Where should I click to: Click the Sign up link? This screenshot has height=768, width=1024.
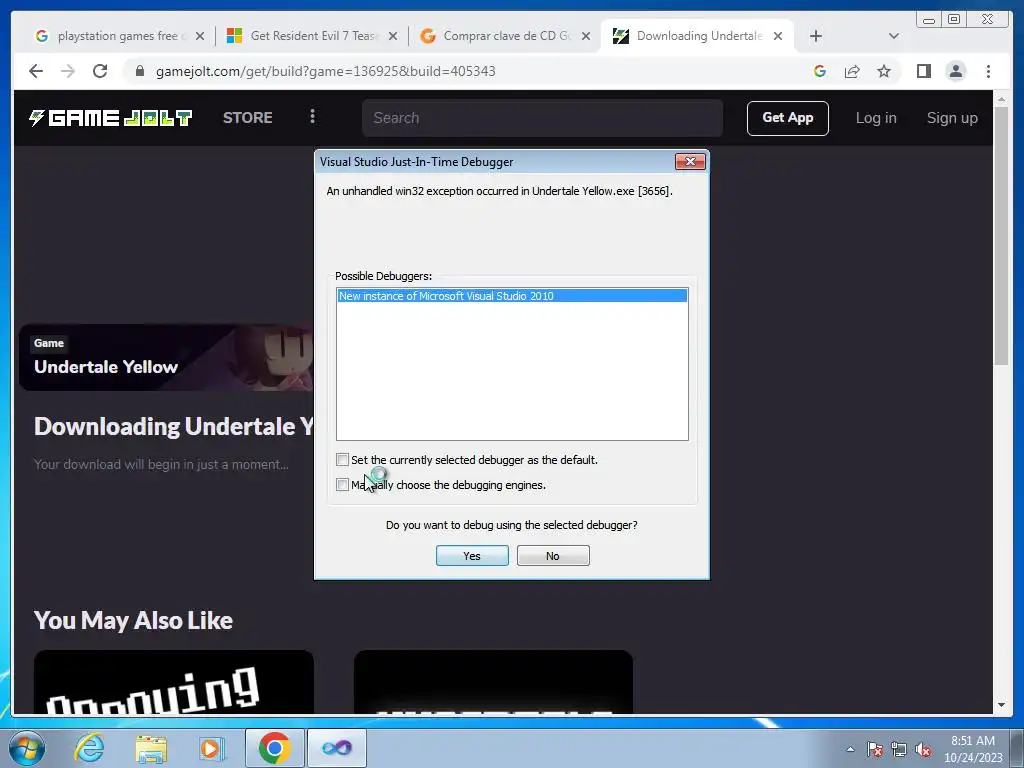click(952, 118)
